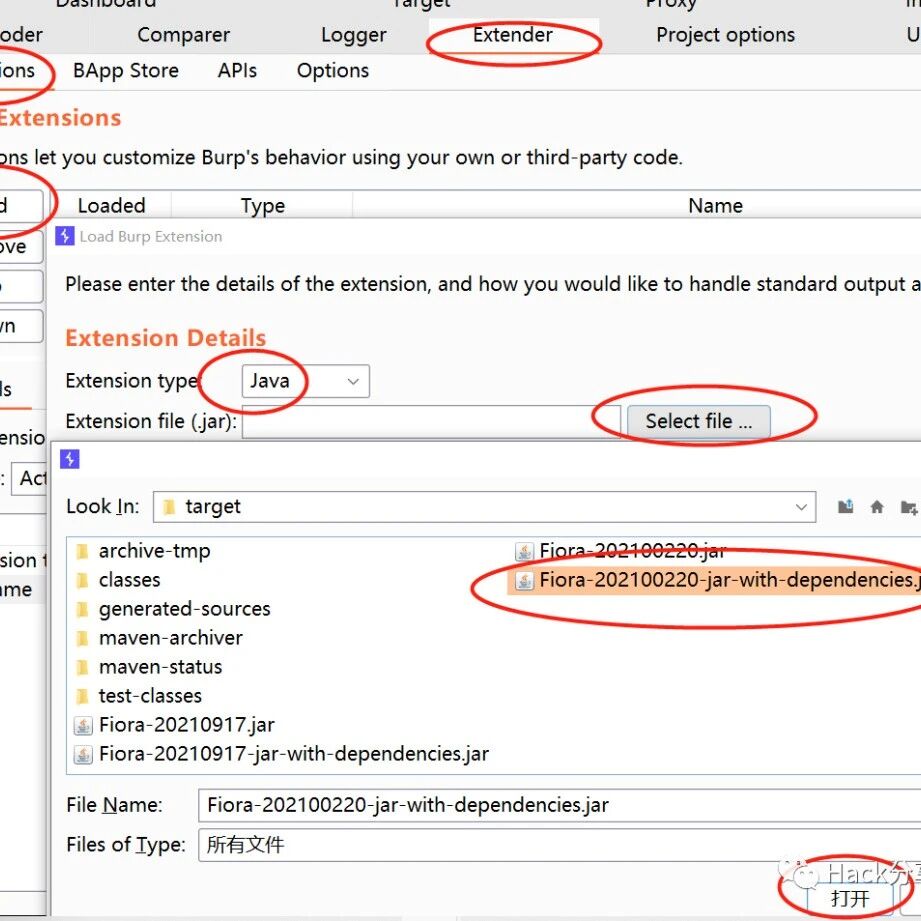This screenshot has width=921, height=921.
Task: Click the Fiora-202100220.jar Java file icon
Action: 524,552
